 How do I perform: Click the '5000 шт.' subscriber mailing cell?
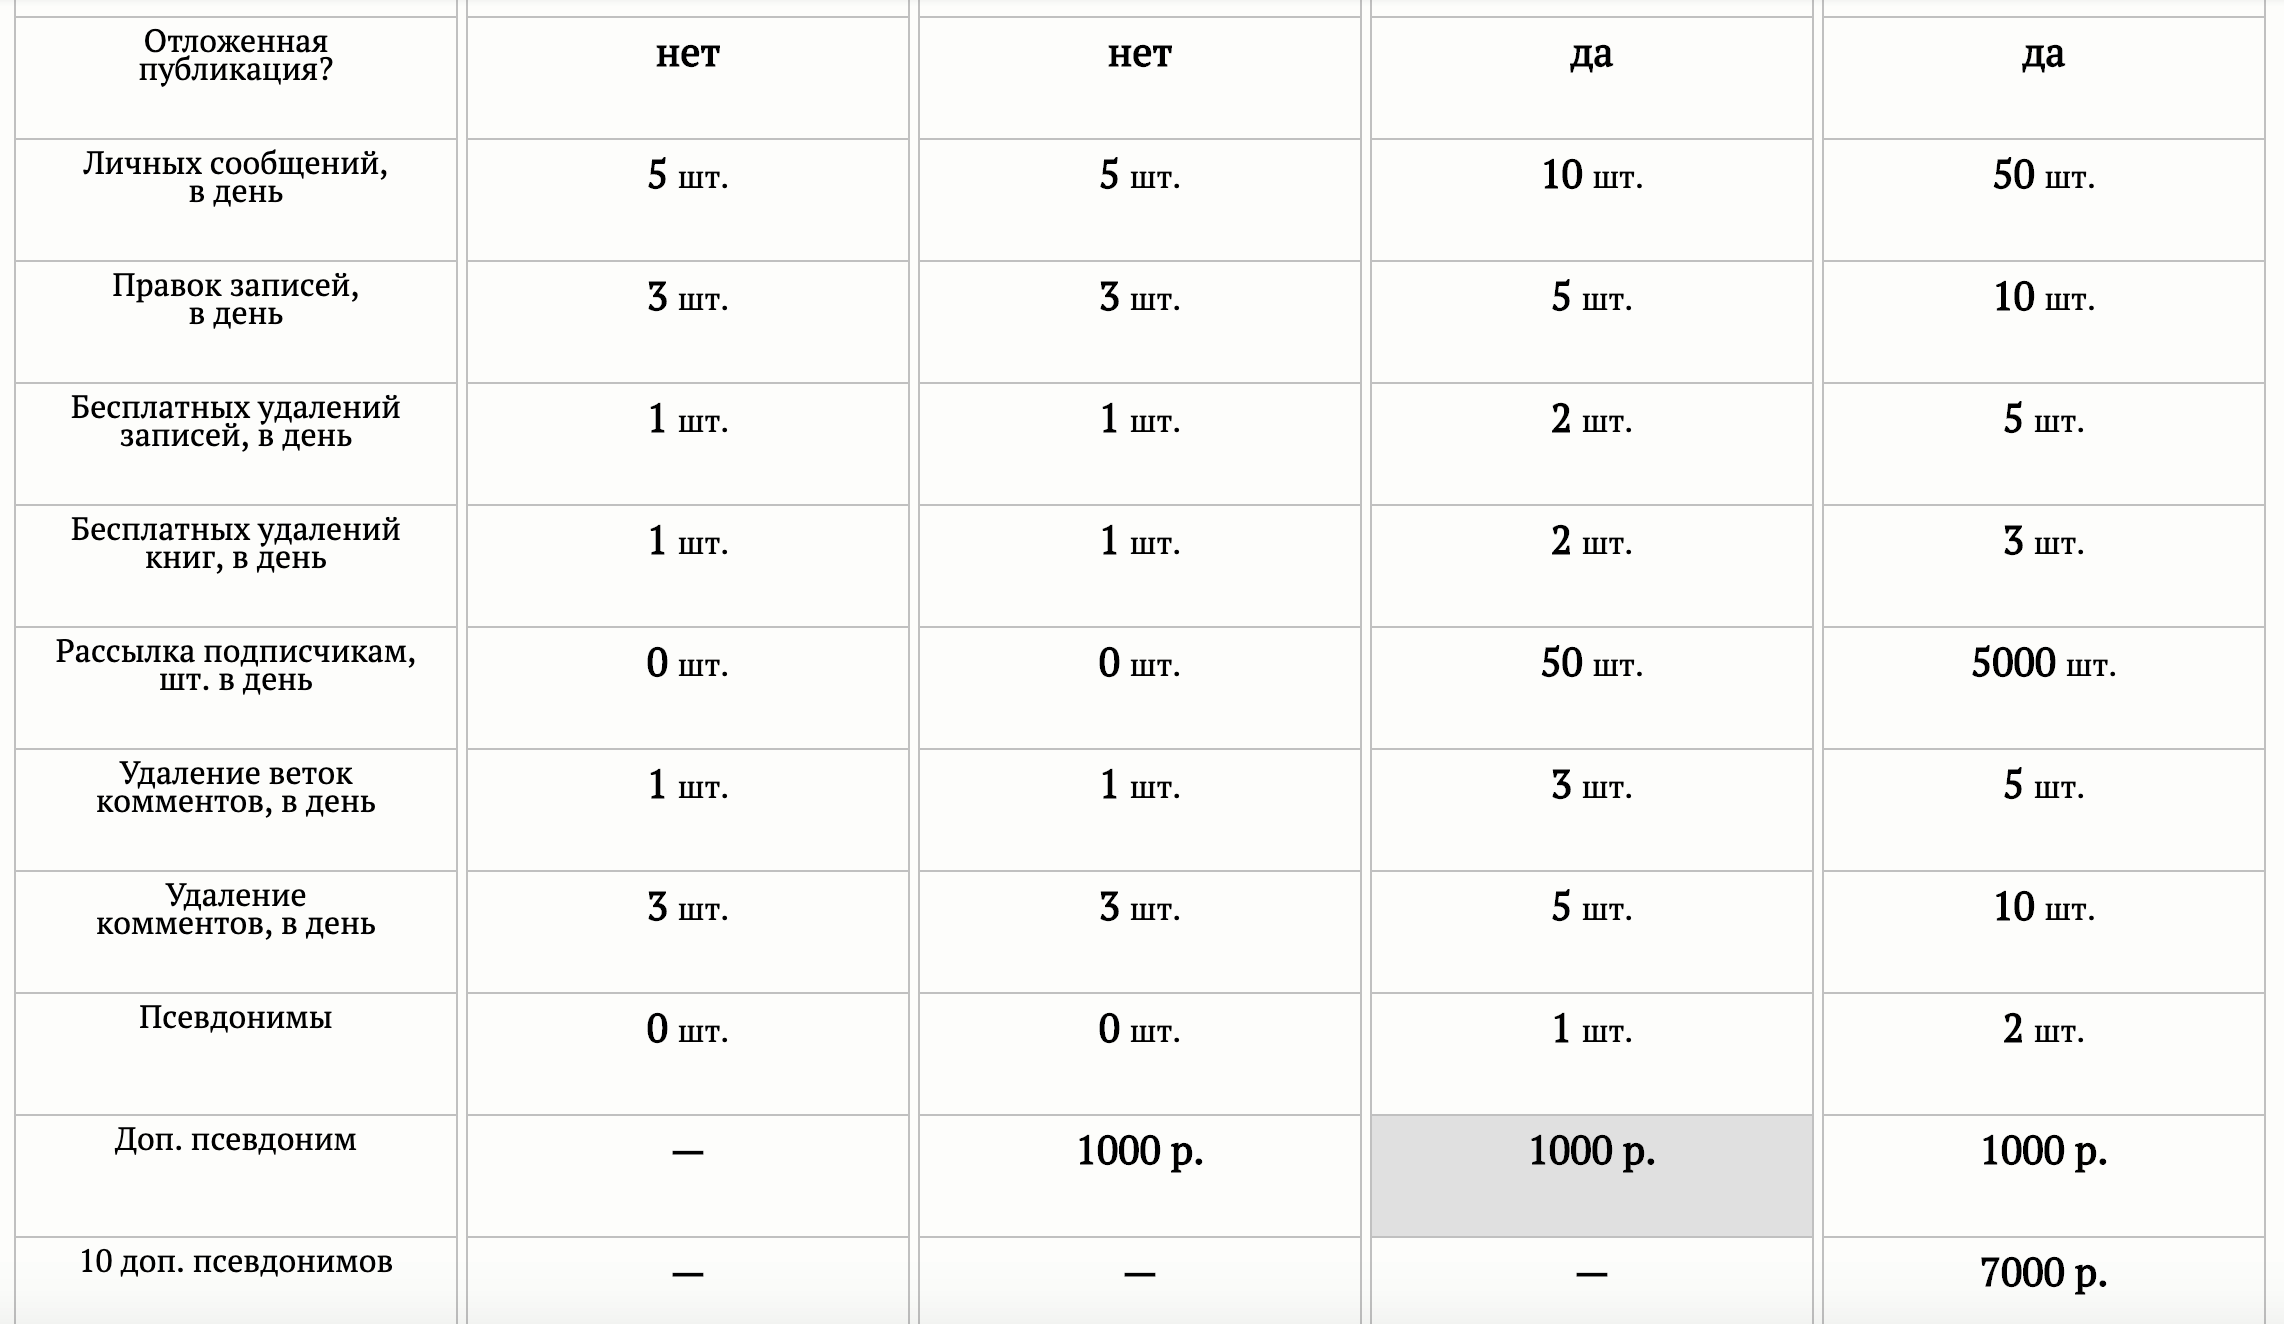2043,664
